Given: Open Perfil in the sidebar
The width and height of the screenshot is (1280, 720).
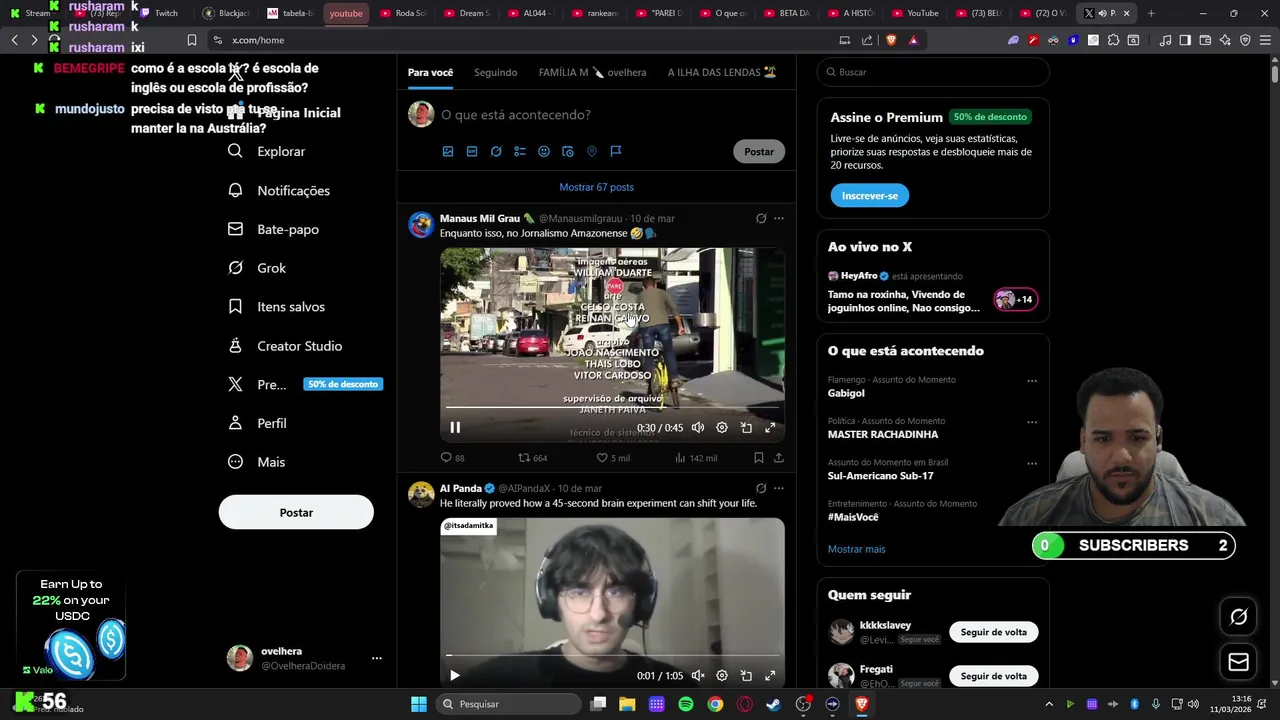Looking at the screenshot, I should click(257, 423).
